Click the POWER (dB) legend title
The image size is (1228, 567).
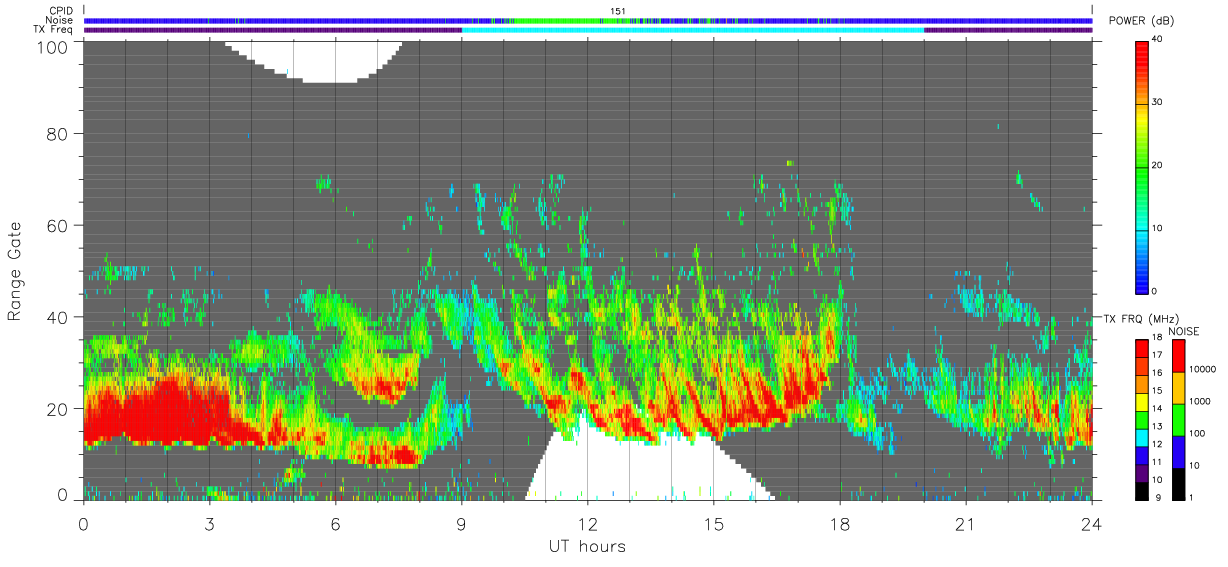(1142, 22)
